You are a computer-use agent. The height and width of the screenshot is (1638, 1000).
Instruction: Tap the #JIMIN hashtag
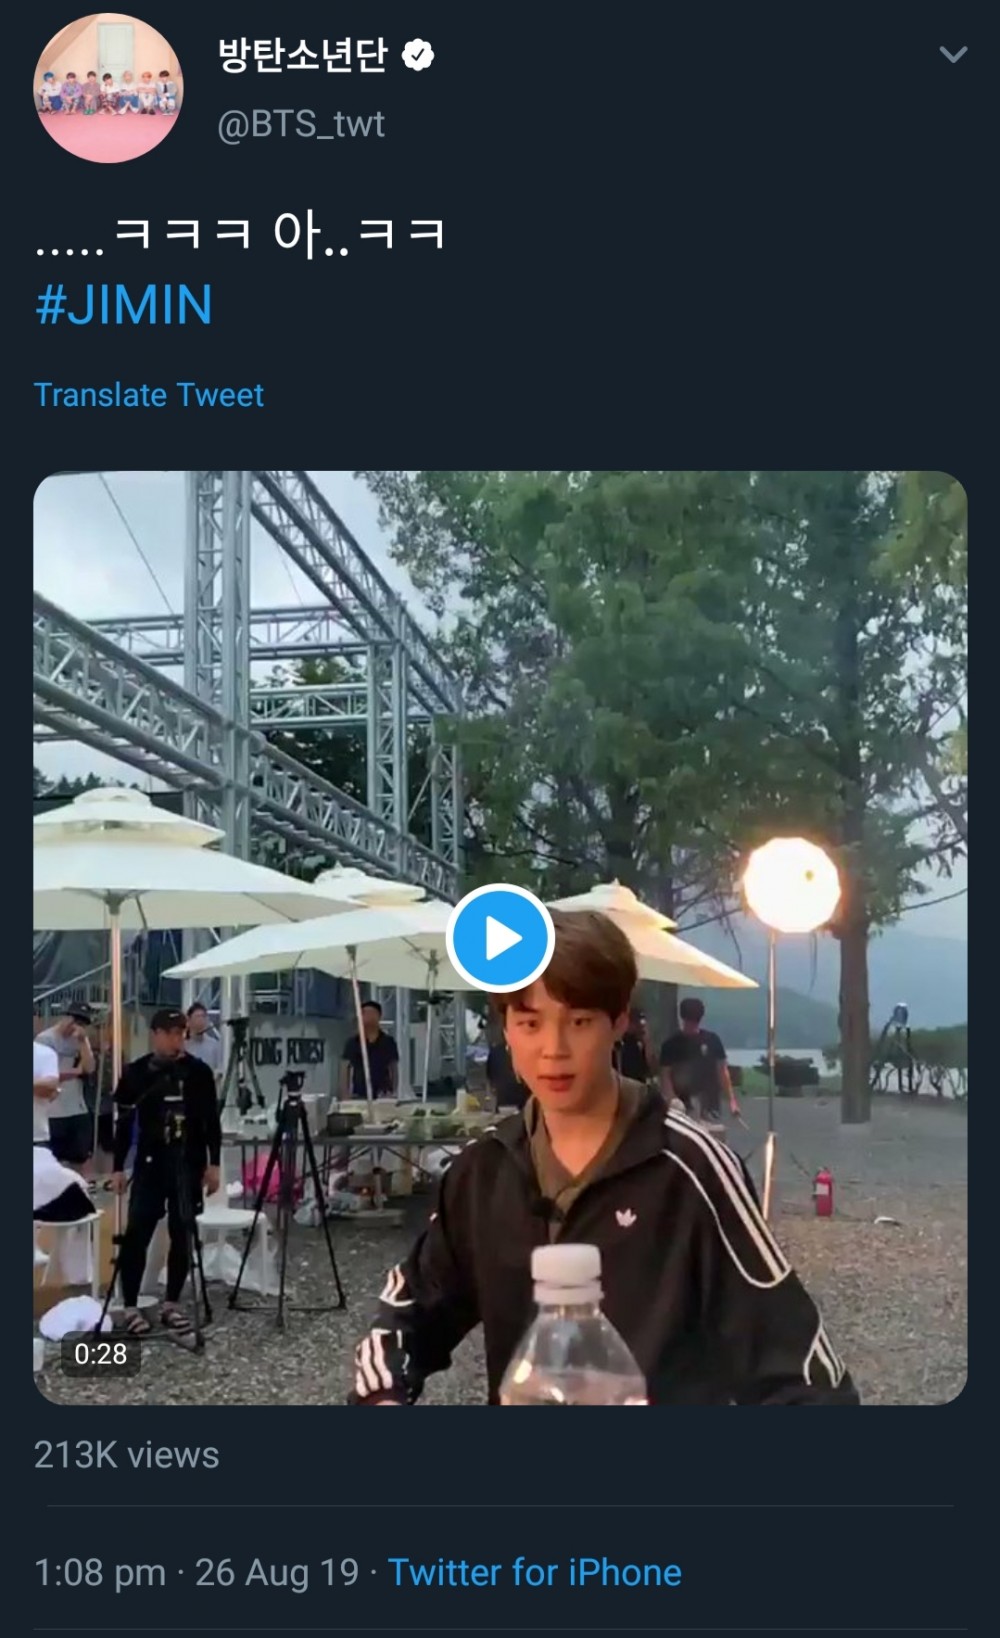click(124, 305)
